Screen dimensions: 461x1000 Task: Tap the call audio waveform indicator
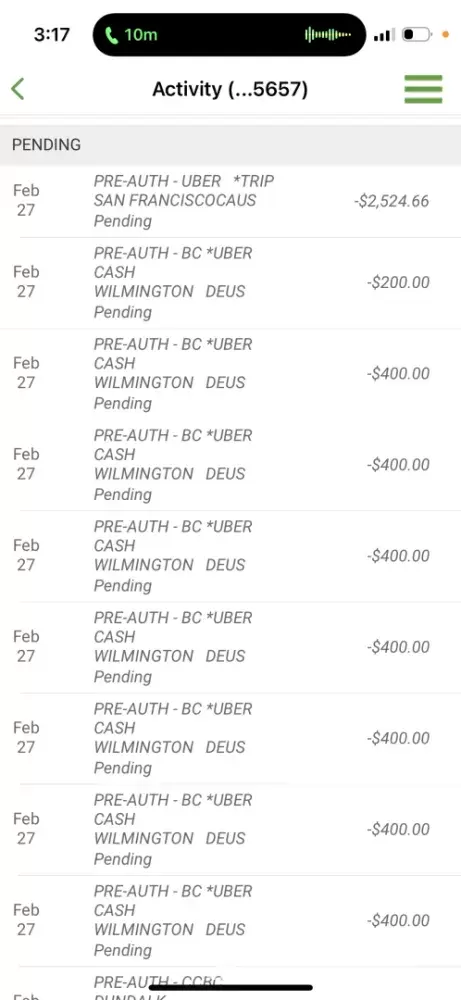(328, 34)
